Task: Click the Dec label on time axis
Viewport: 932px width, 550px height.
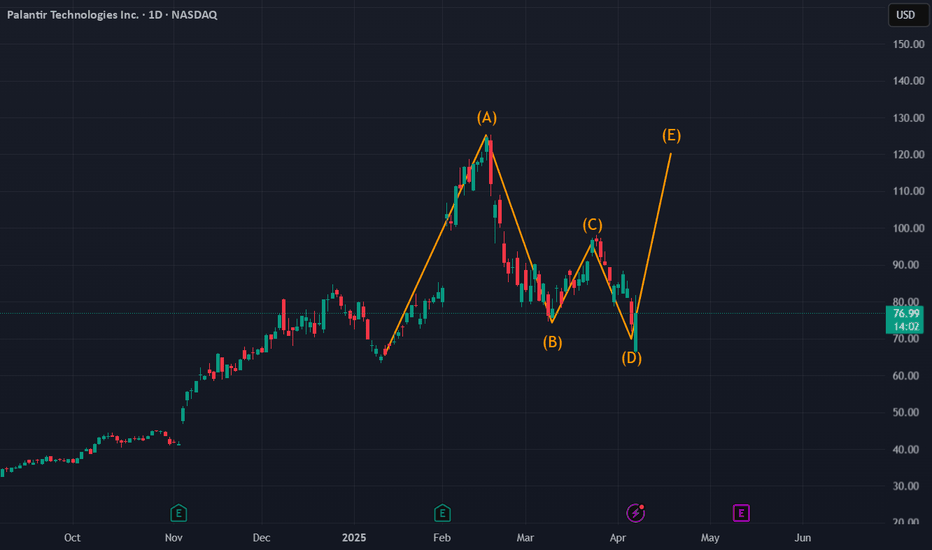Action: [262, 538]
